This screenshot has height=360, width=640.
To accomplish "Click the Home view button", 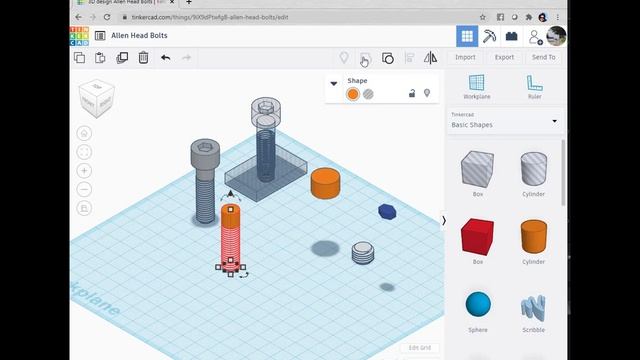I will (x=84, y=133).
